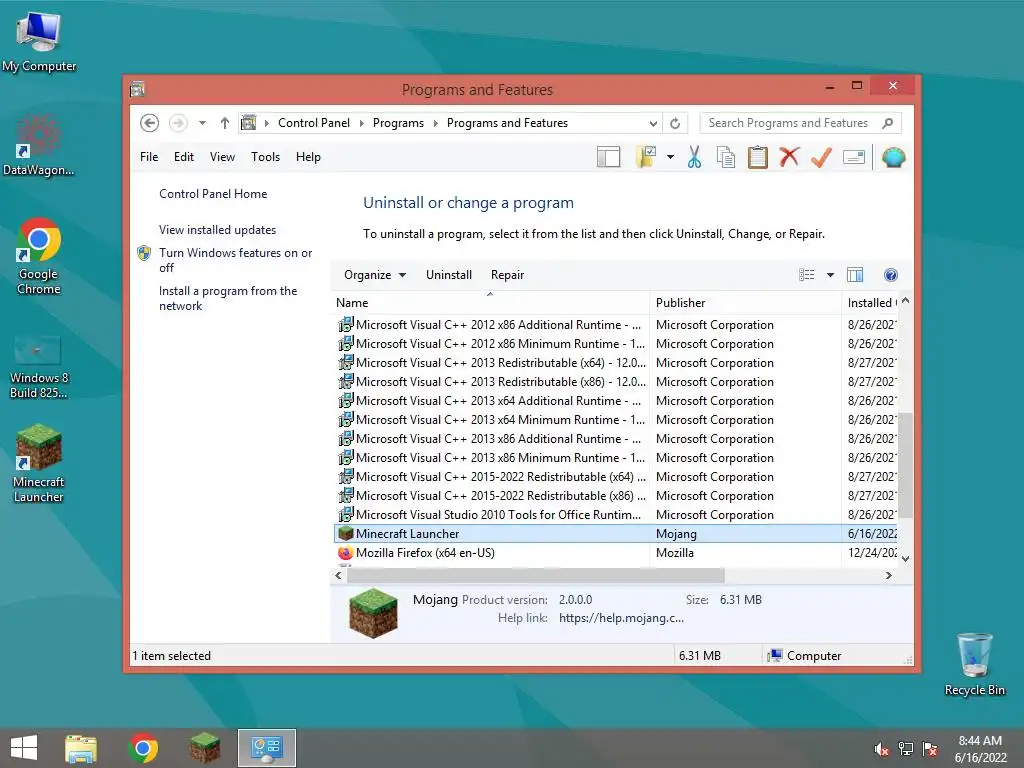1024x768 pixels.
Task: Click the Uninstall button
Action: [449, 275]
